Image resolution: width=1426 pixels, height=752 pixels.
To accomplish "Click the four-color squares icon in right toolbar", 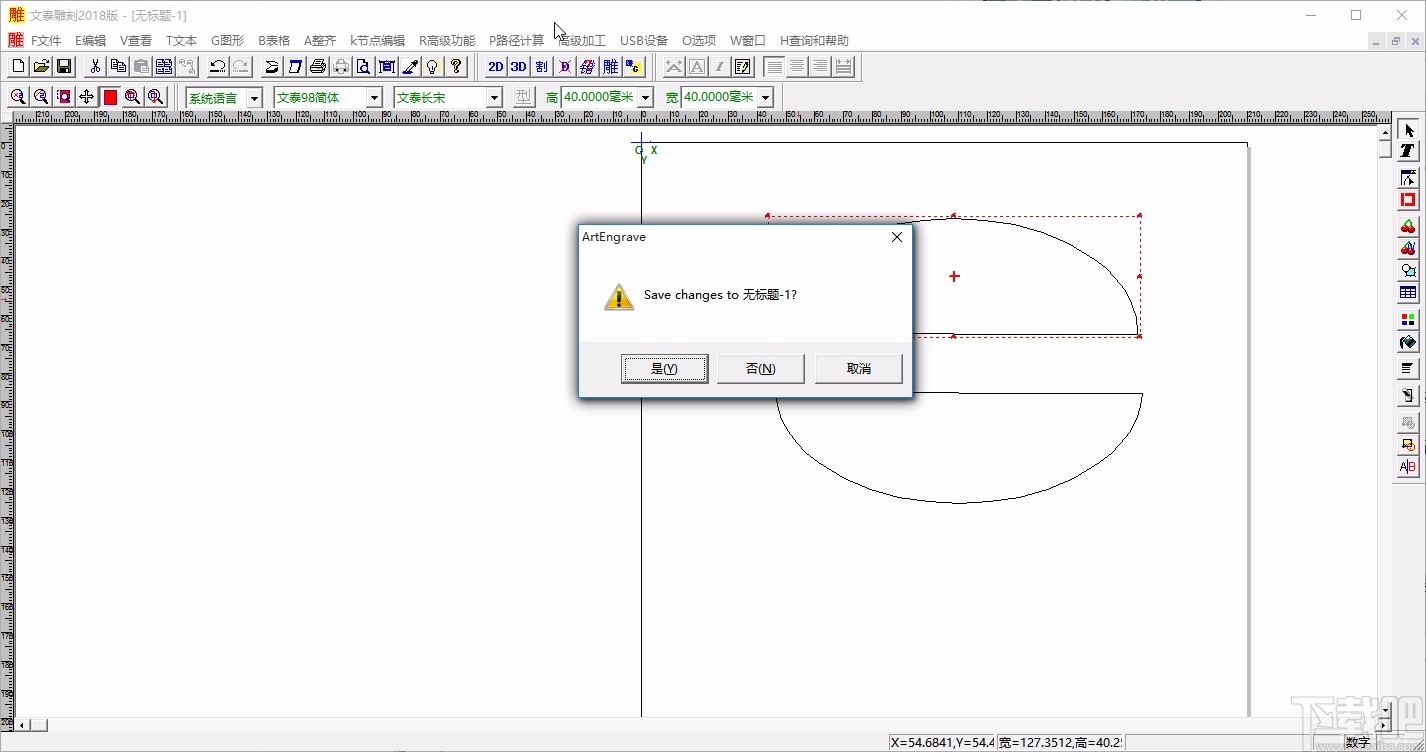I will coord(1408,320).
